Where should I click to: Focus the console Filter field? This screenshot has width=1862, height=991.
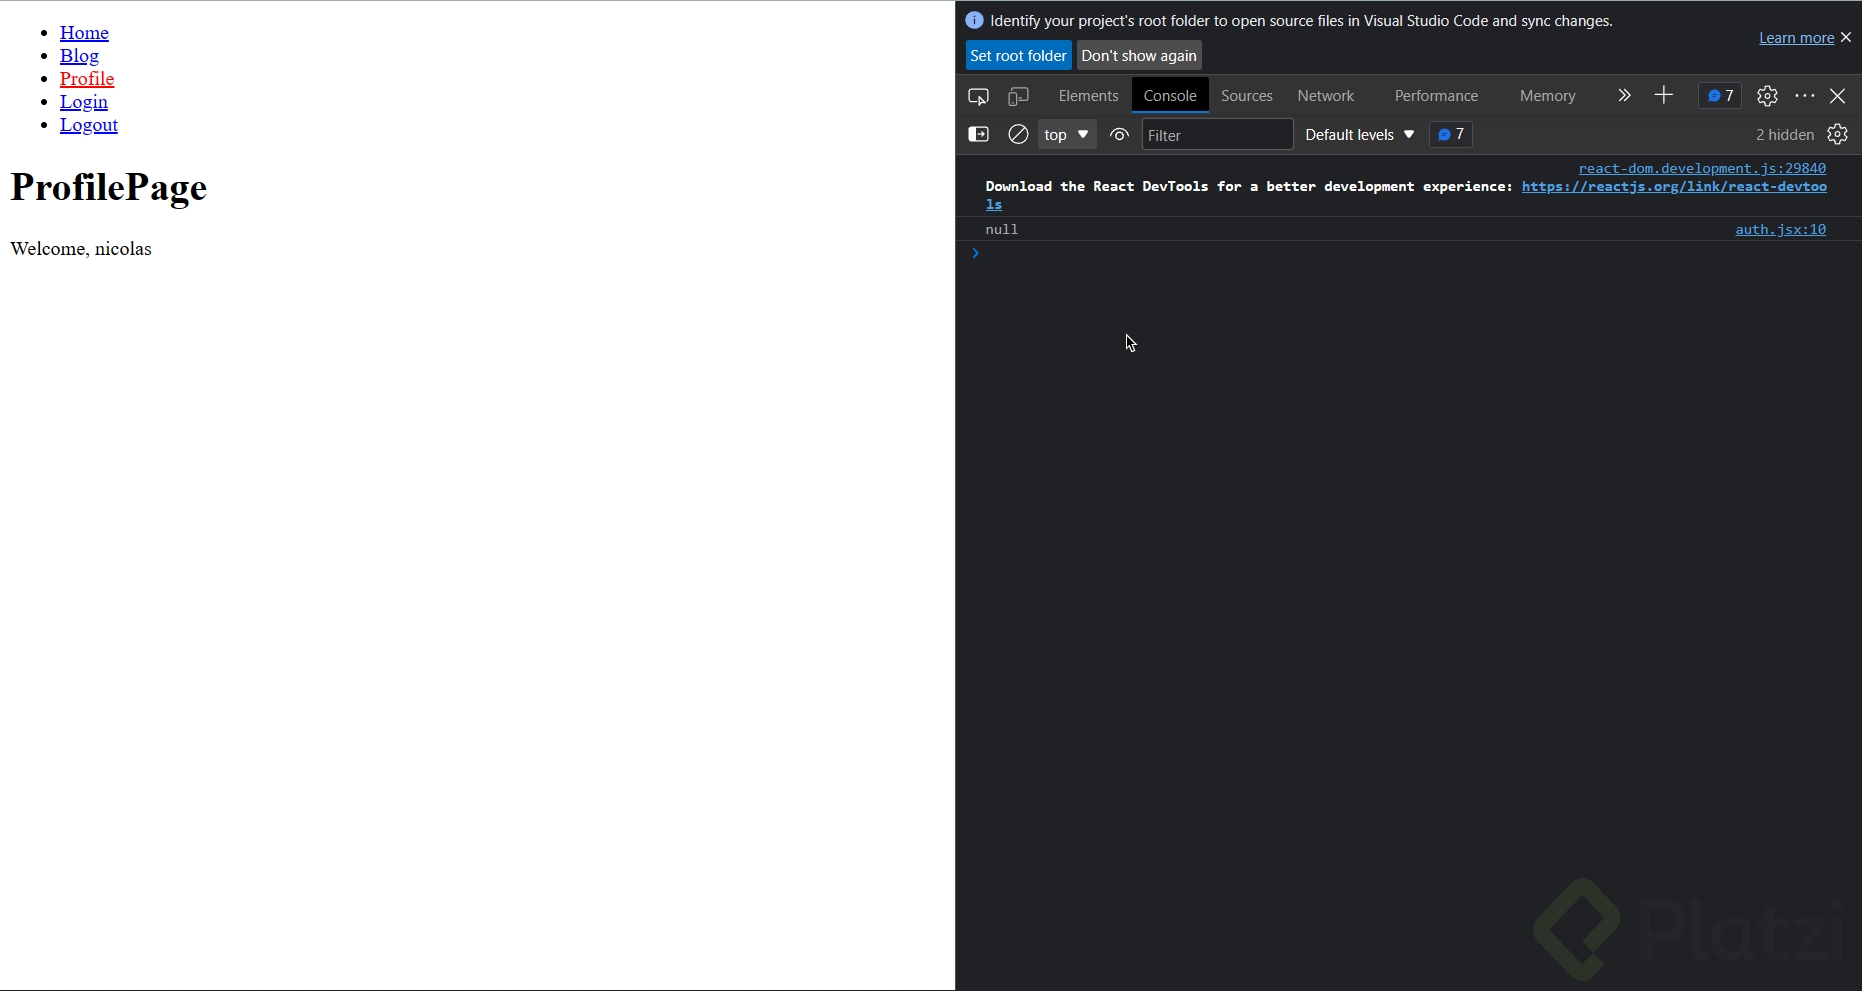point(1217,135)
